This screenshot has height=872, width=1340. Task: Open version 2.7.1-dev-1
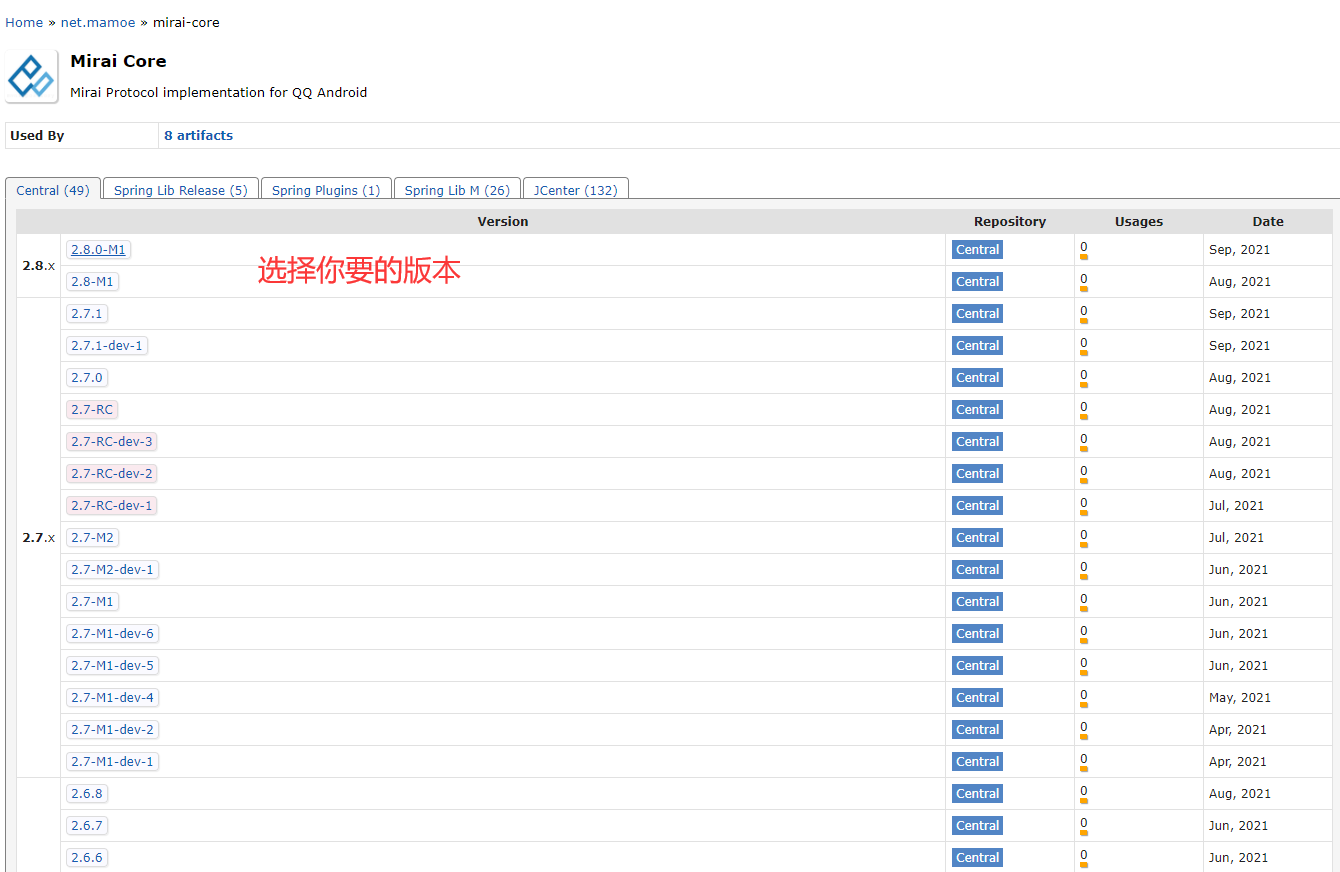tap(107, 346)
